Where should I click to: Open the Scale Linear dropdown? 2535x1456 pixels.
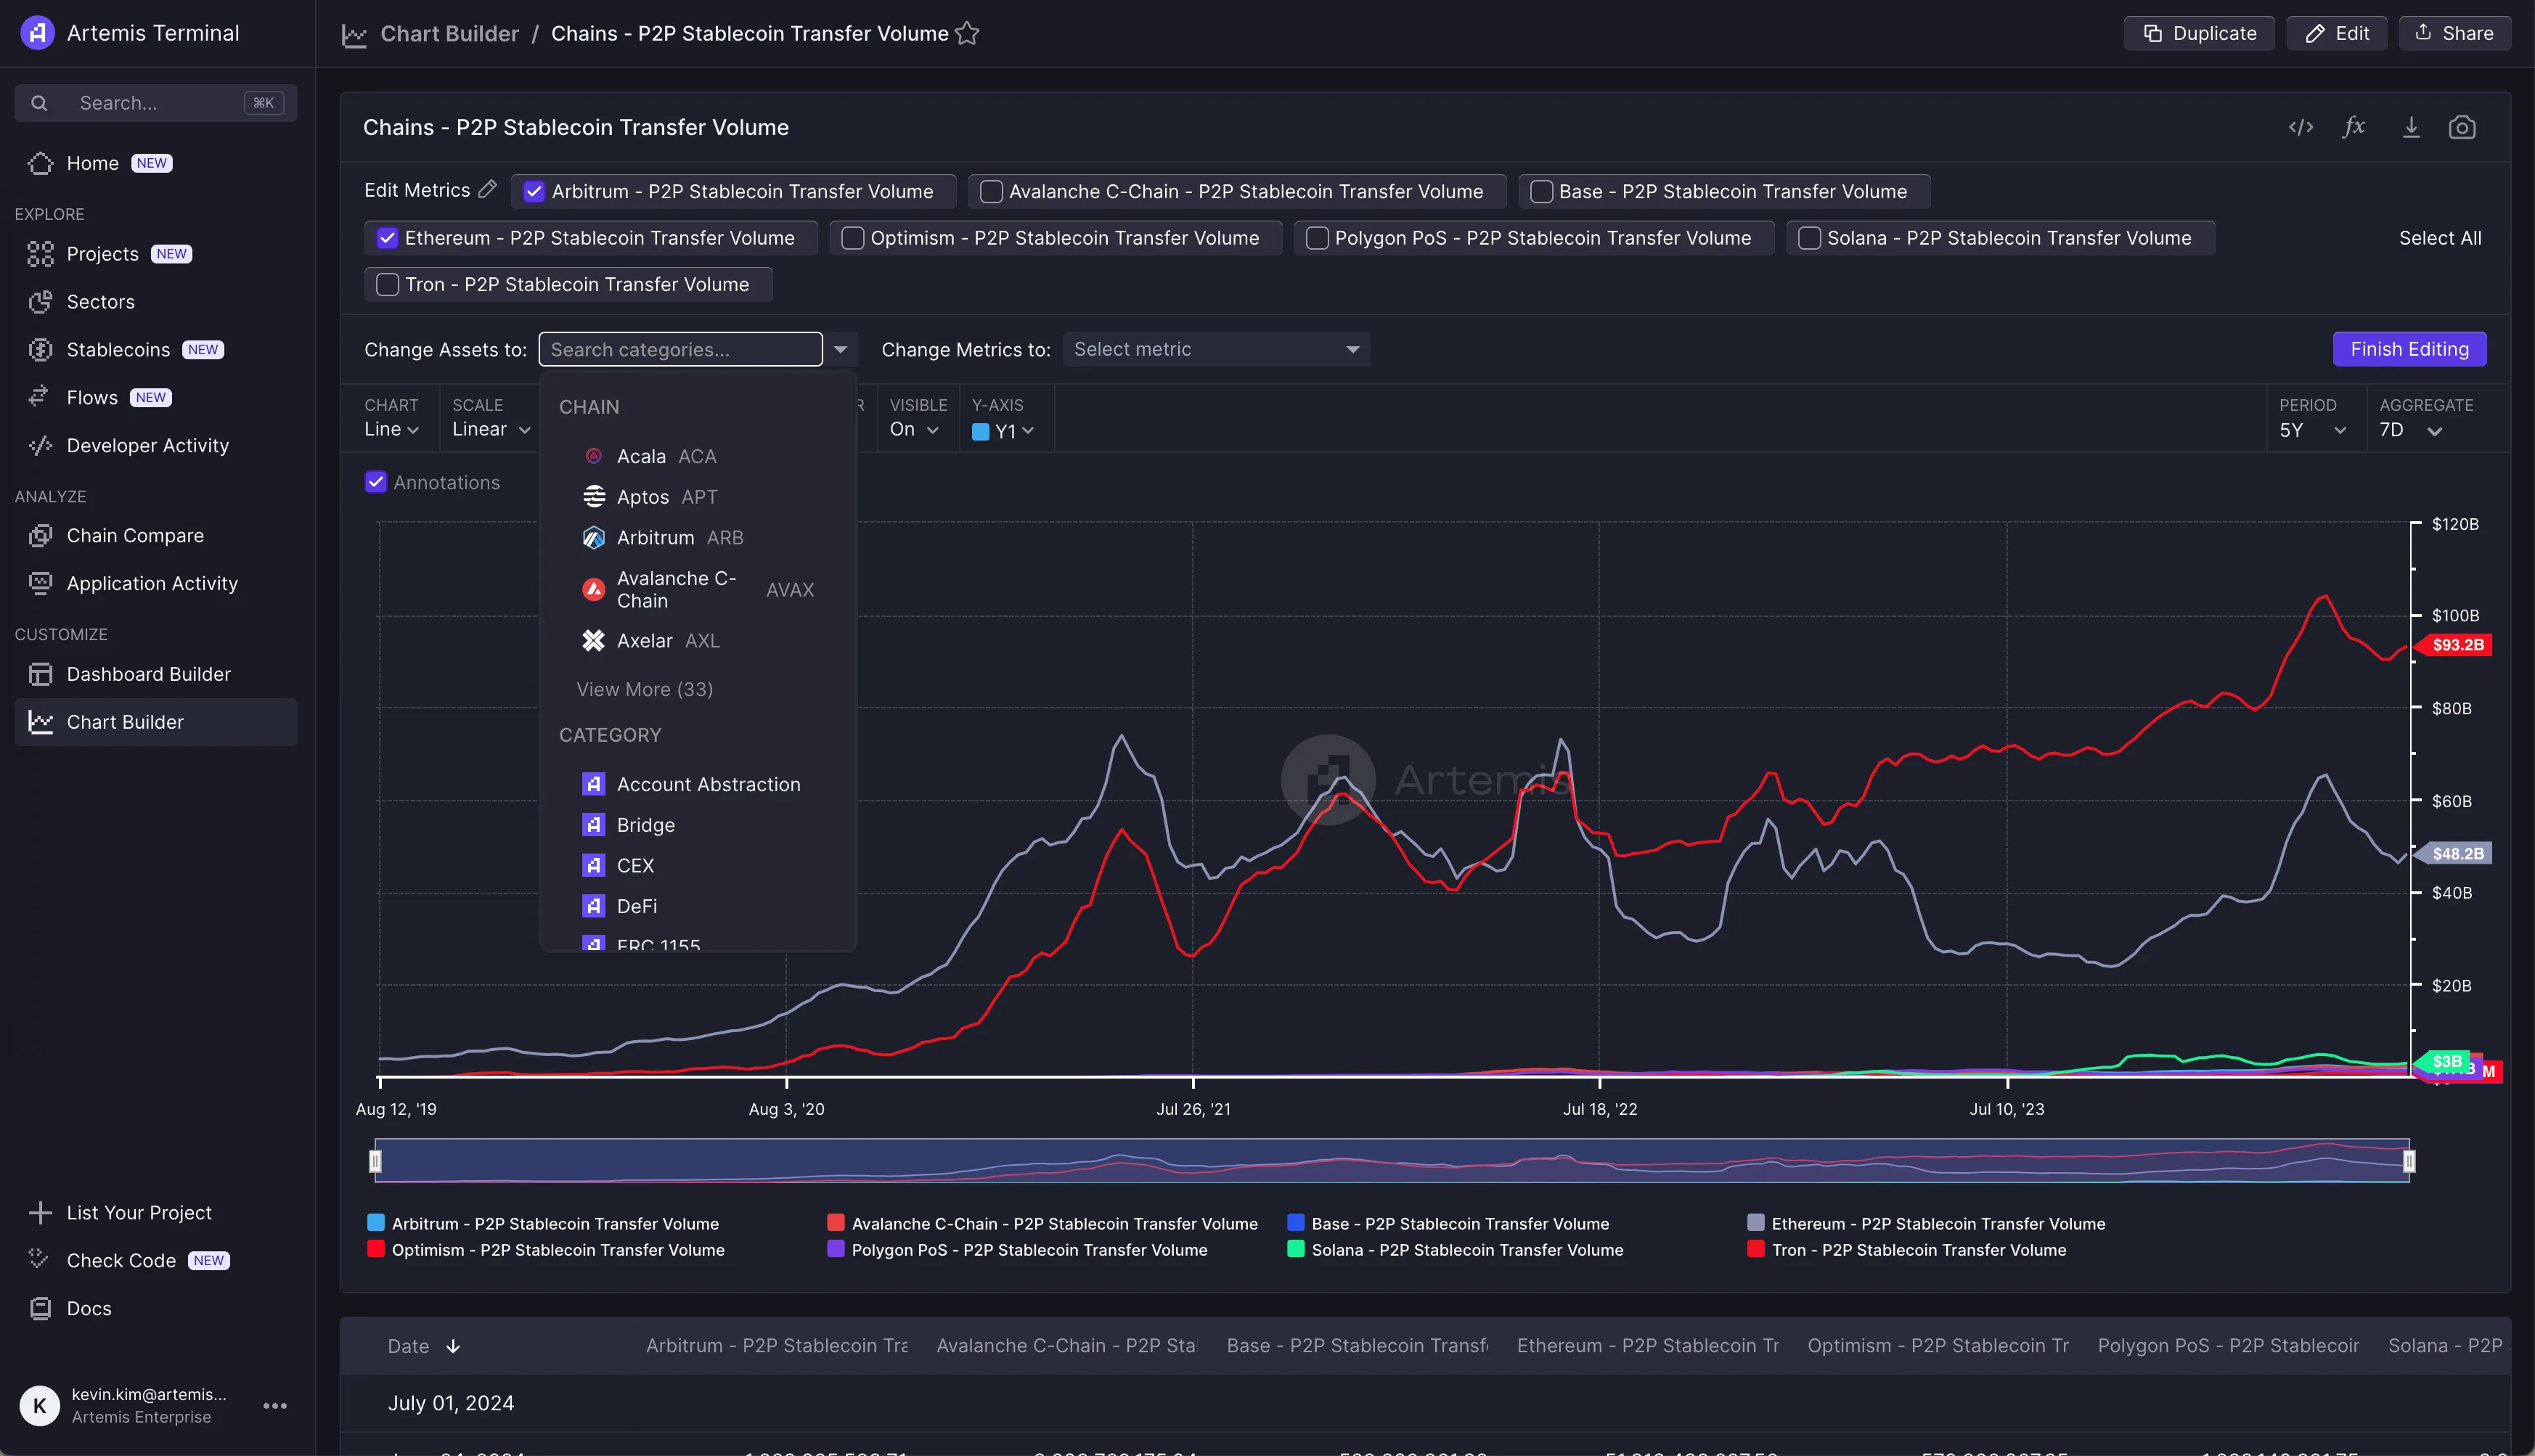click(491, 429)
